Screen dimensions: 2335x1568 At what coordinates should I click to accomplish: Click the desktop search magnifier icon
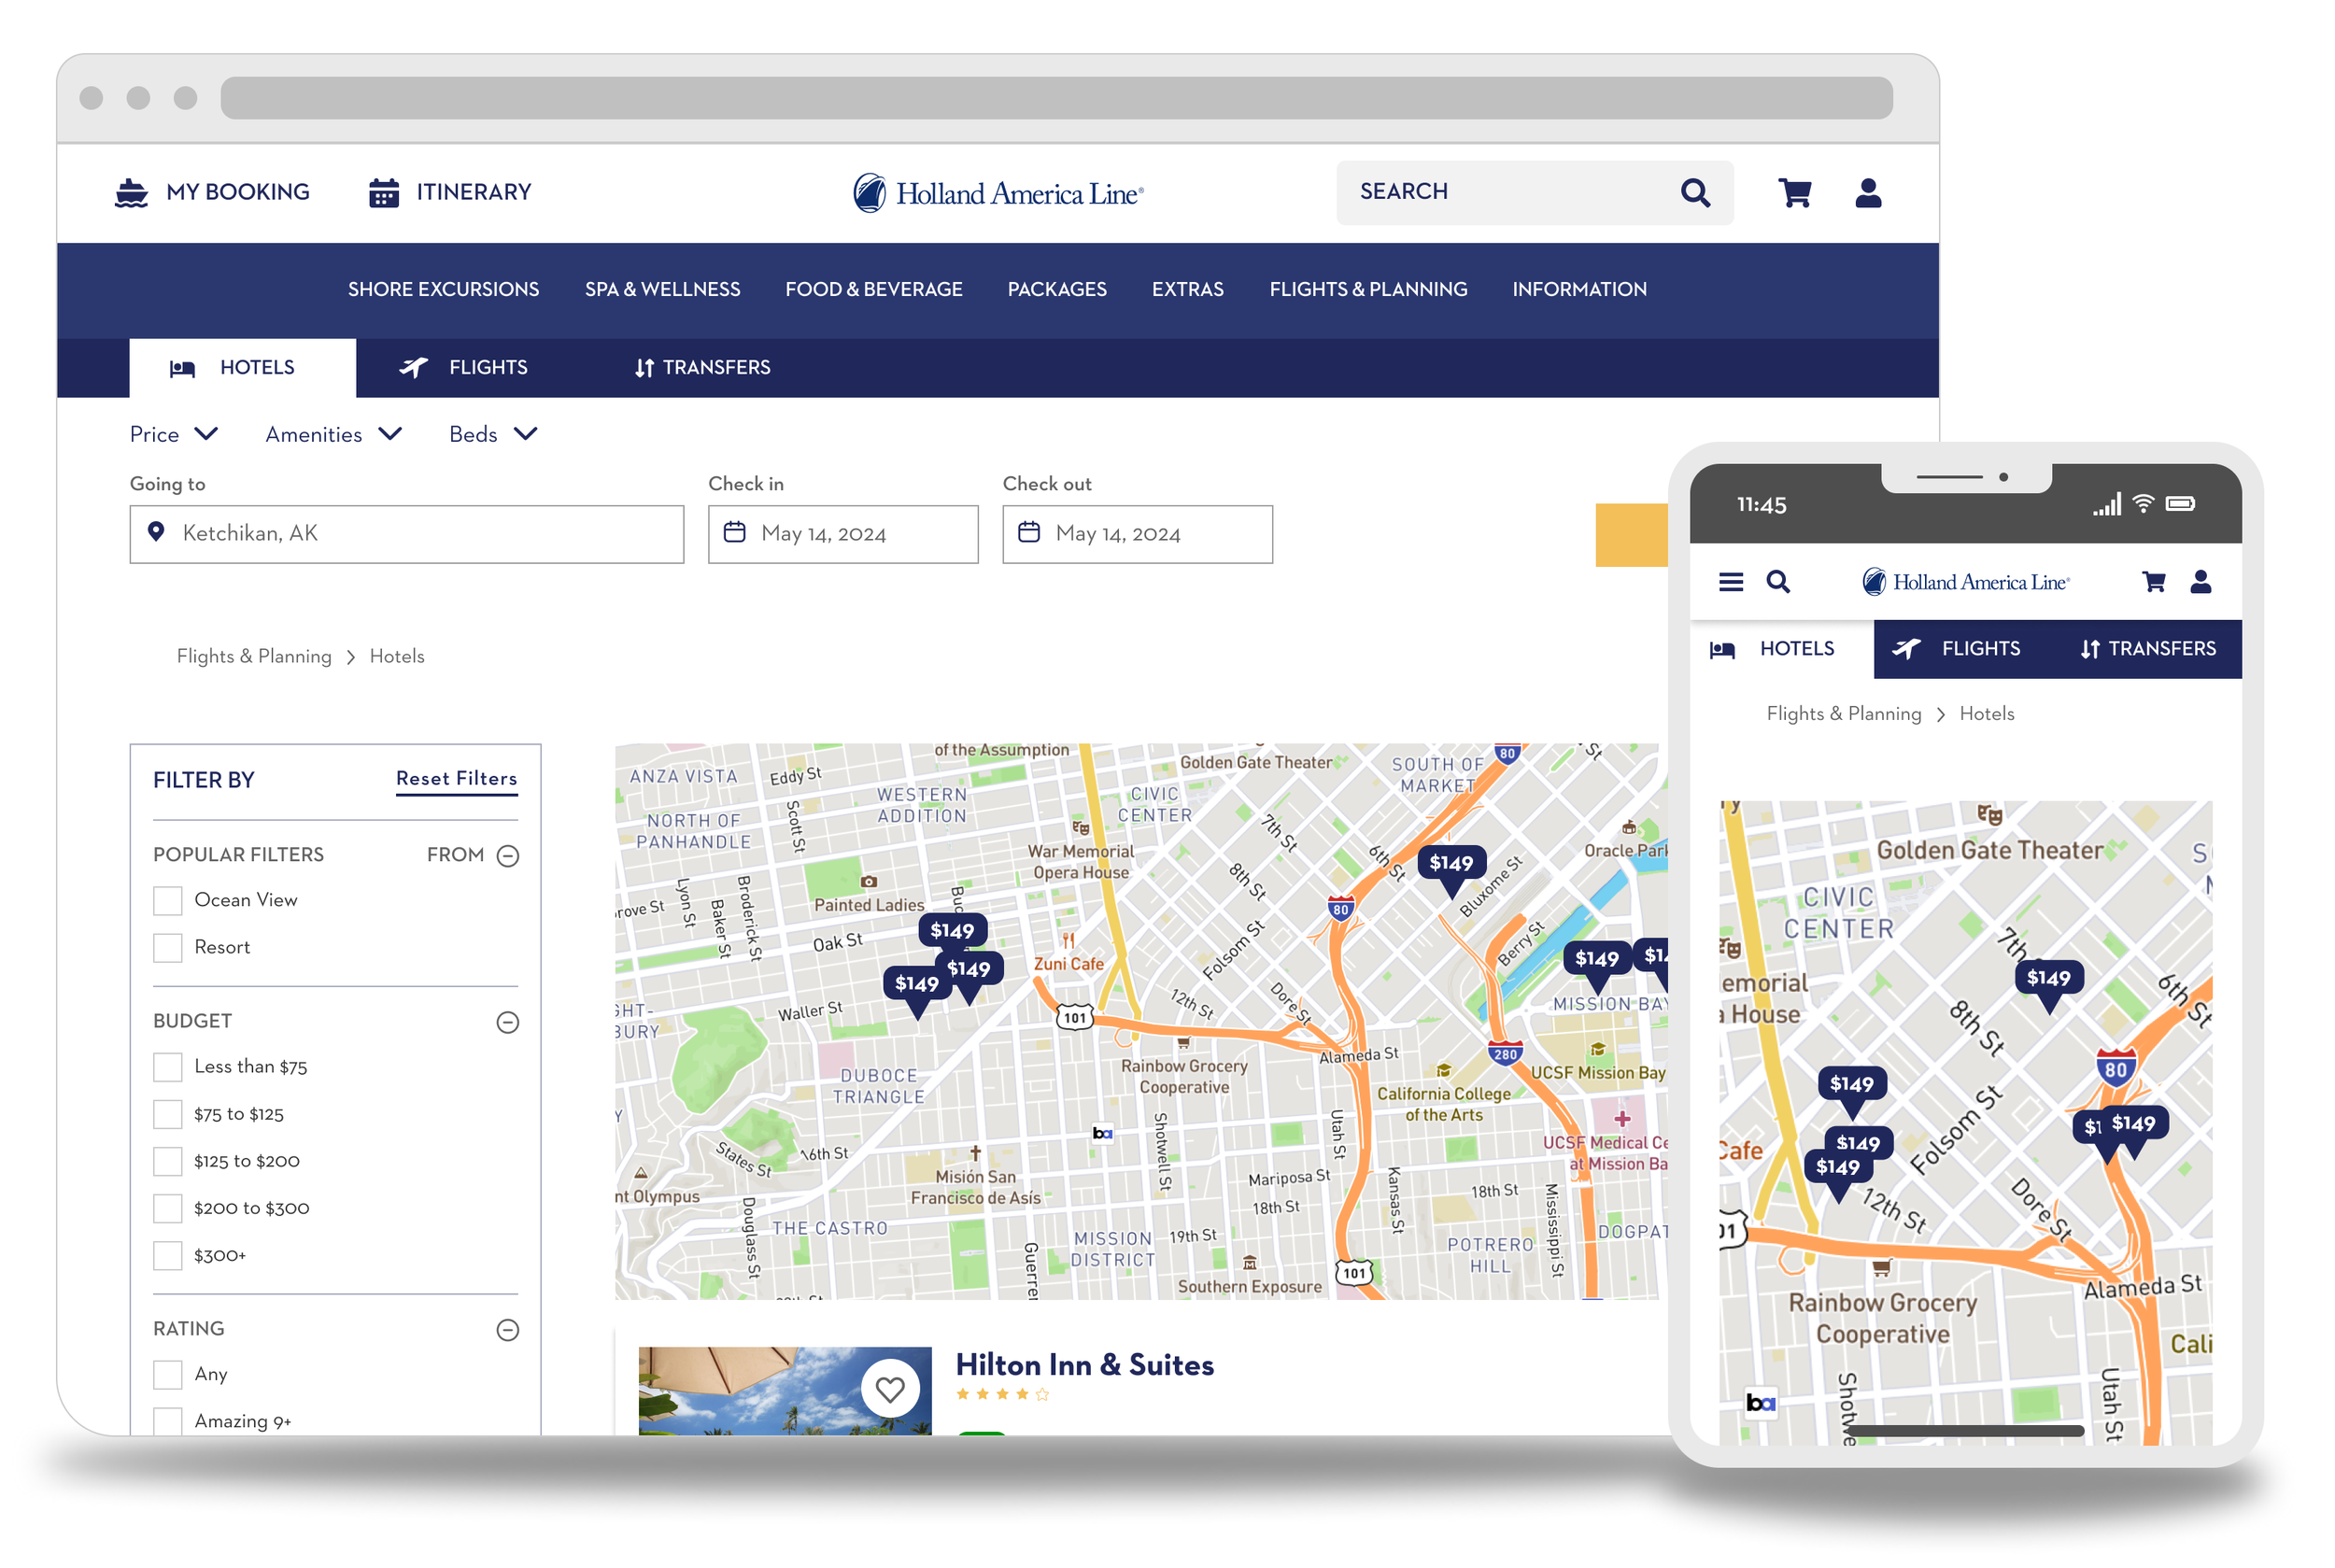(x=1695, y=192)
